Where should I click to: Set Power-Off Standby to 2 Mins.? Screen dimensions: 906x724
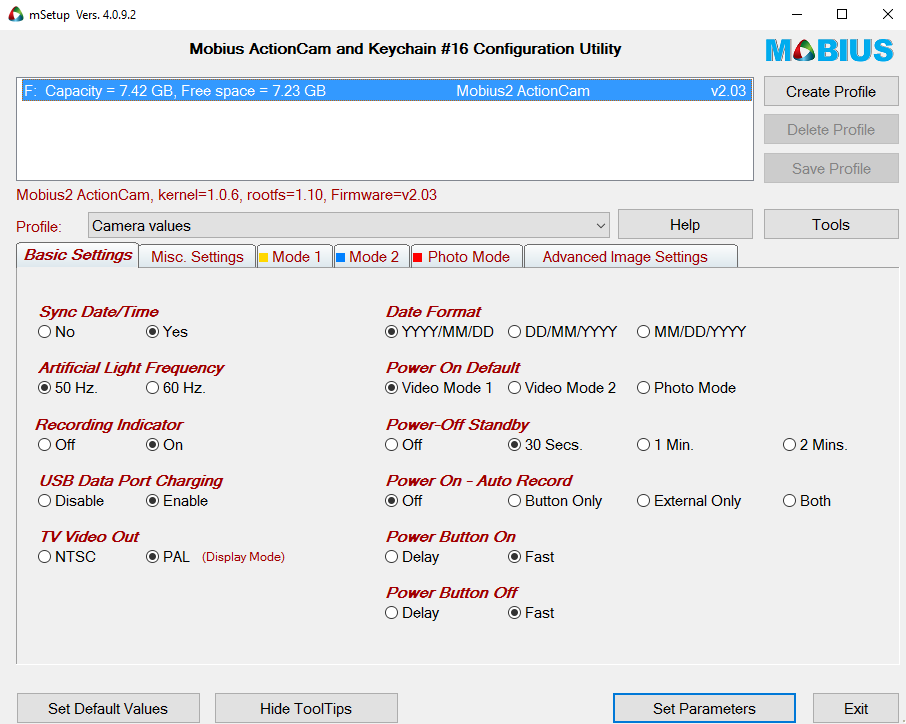click(815, 445)
